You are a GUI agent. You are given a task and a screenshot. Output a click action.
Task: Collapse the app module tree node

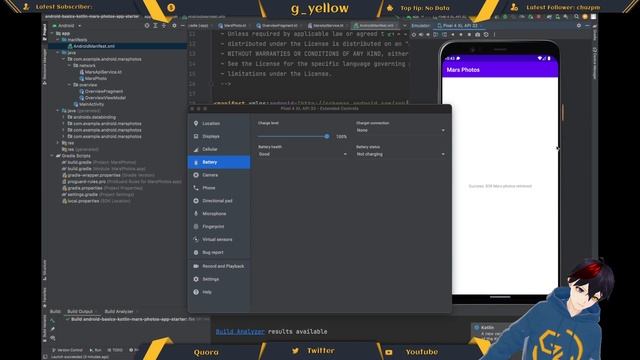point(52,33)
